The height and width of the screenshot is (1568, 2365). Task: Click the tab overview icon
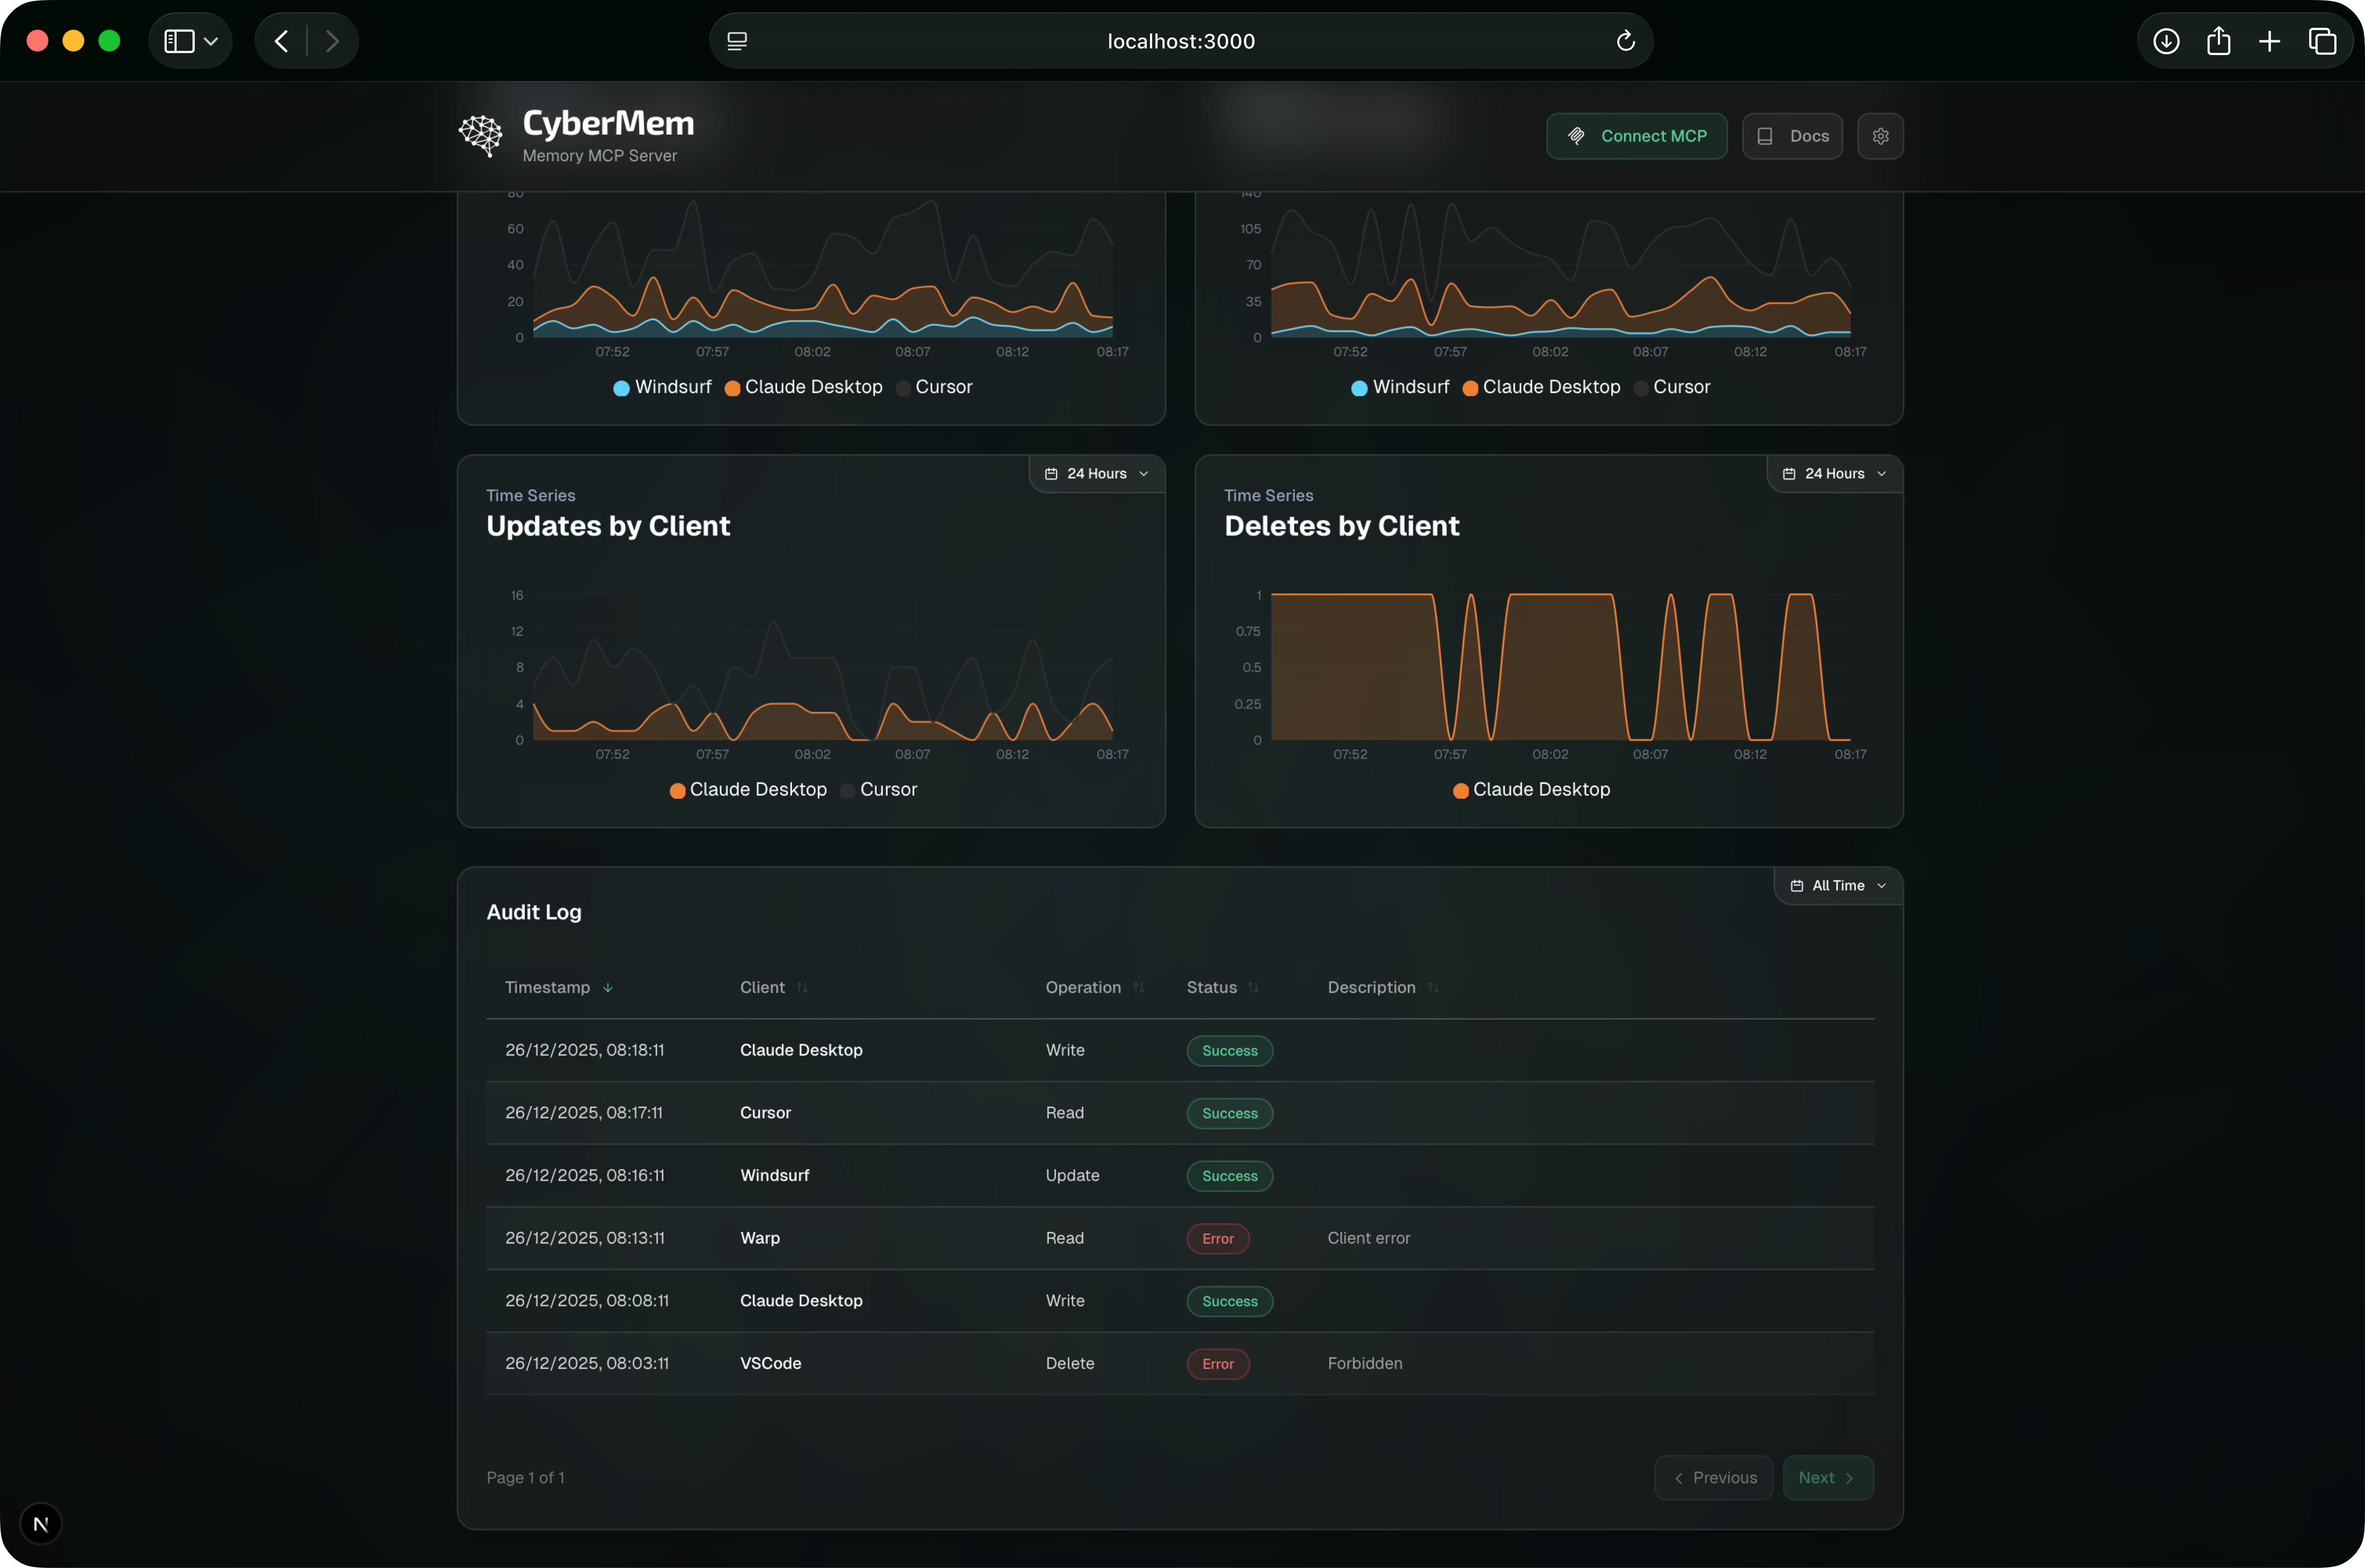coord(2322,41)
